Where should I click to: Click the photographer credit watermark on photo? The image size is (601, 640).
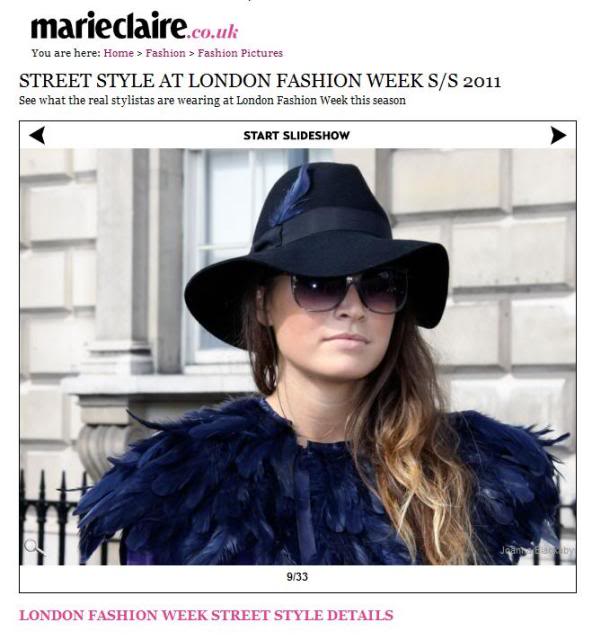click(x=536, y=550)
